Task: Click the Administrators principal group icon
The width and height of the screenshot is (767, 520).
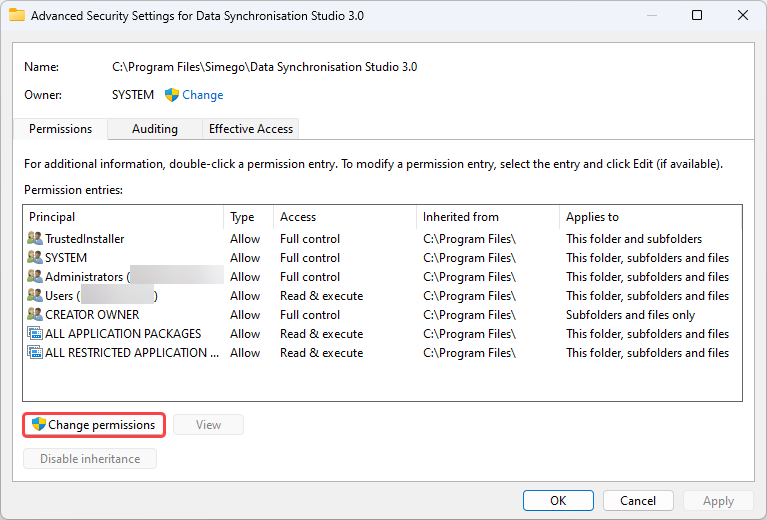Action: pos(35,276)
